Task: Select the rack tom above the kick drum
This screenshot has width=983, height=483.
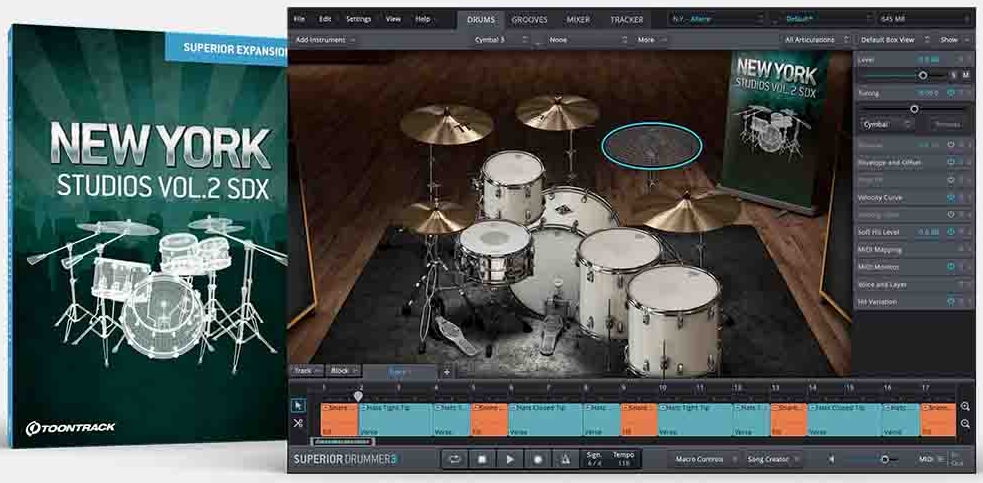Action: (512, 186)
